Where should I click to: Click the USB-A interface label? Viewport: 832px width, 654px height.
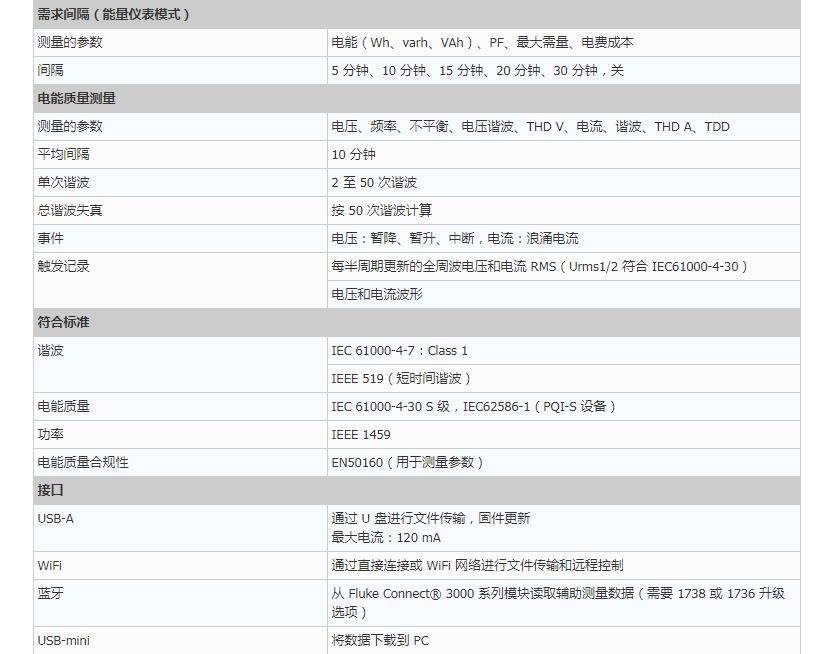56,519
